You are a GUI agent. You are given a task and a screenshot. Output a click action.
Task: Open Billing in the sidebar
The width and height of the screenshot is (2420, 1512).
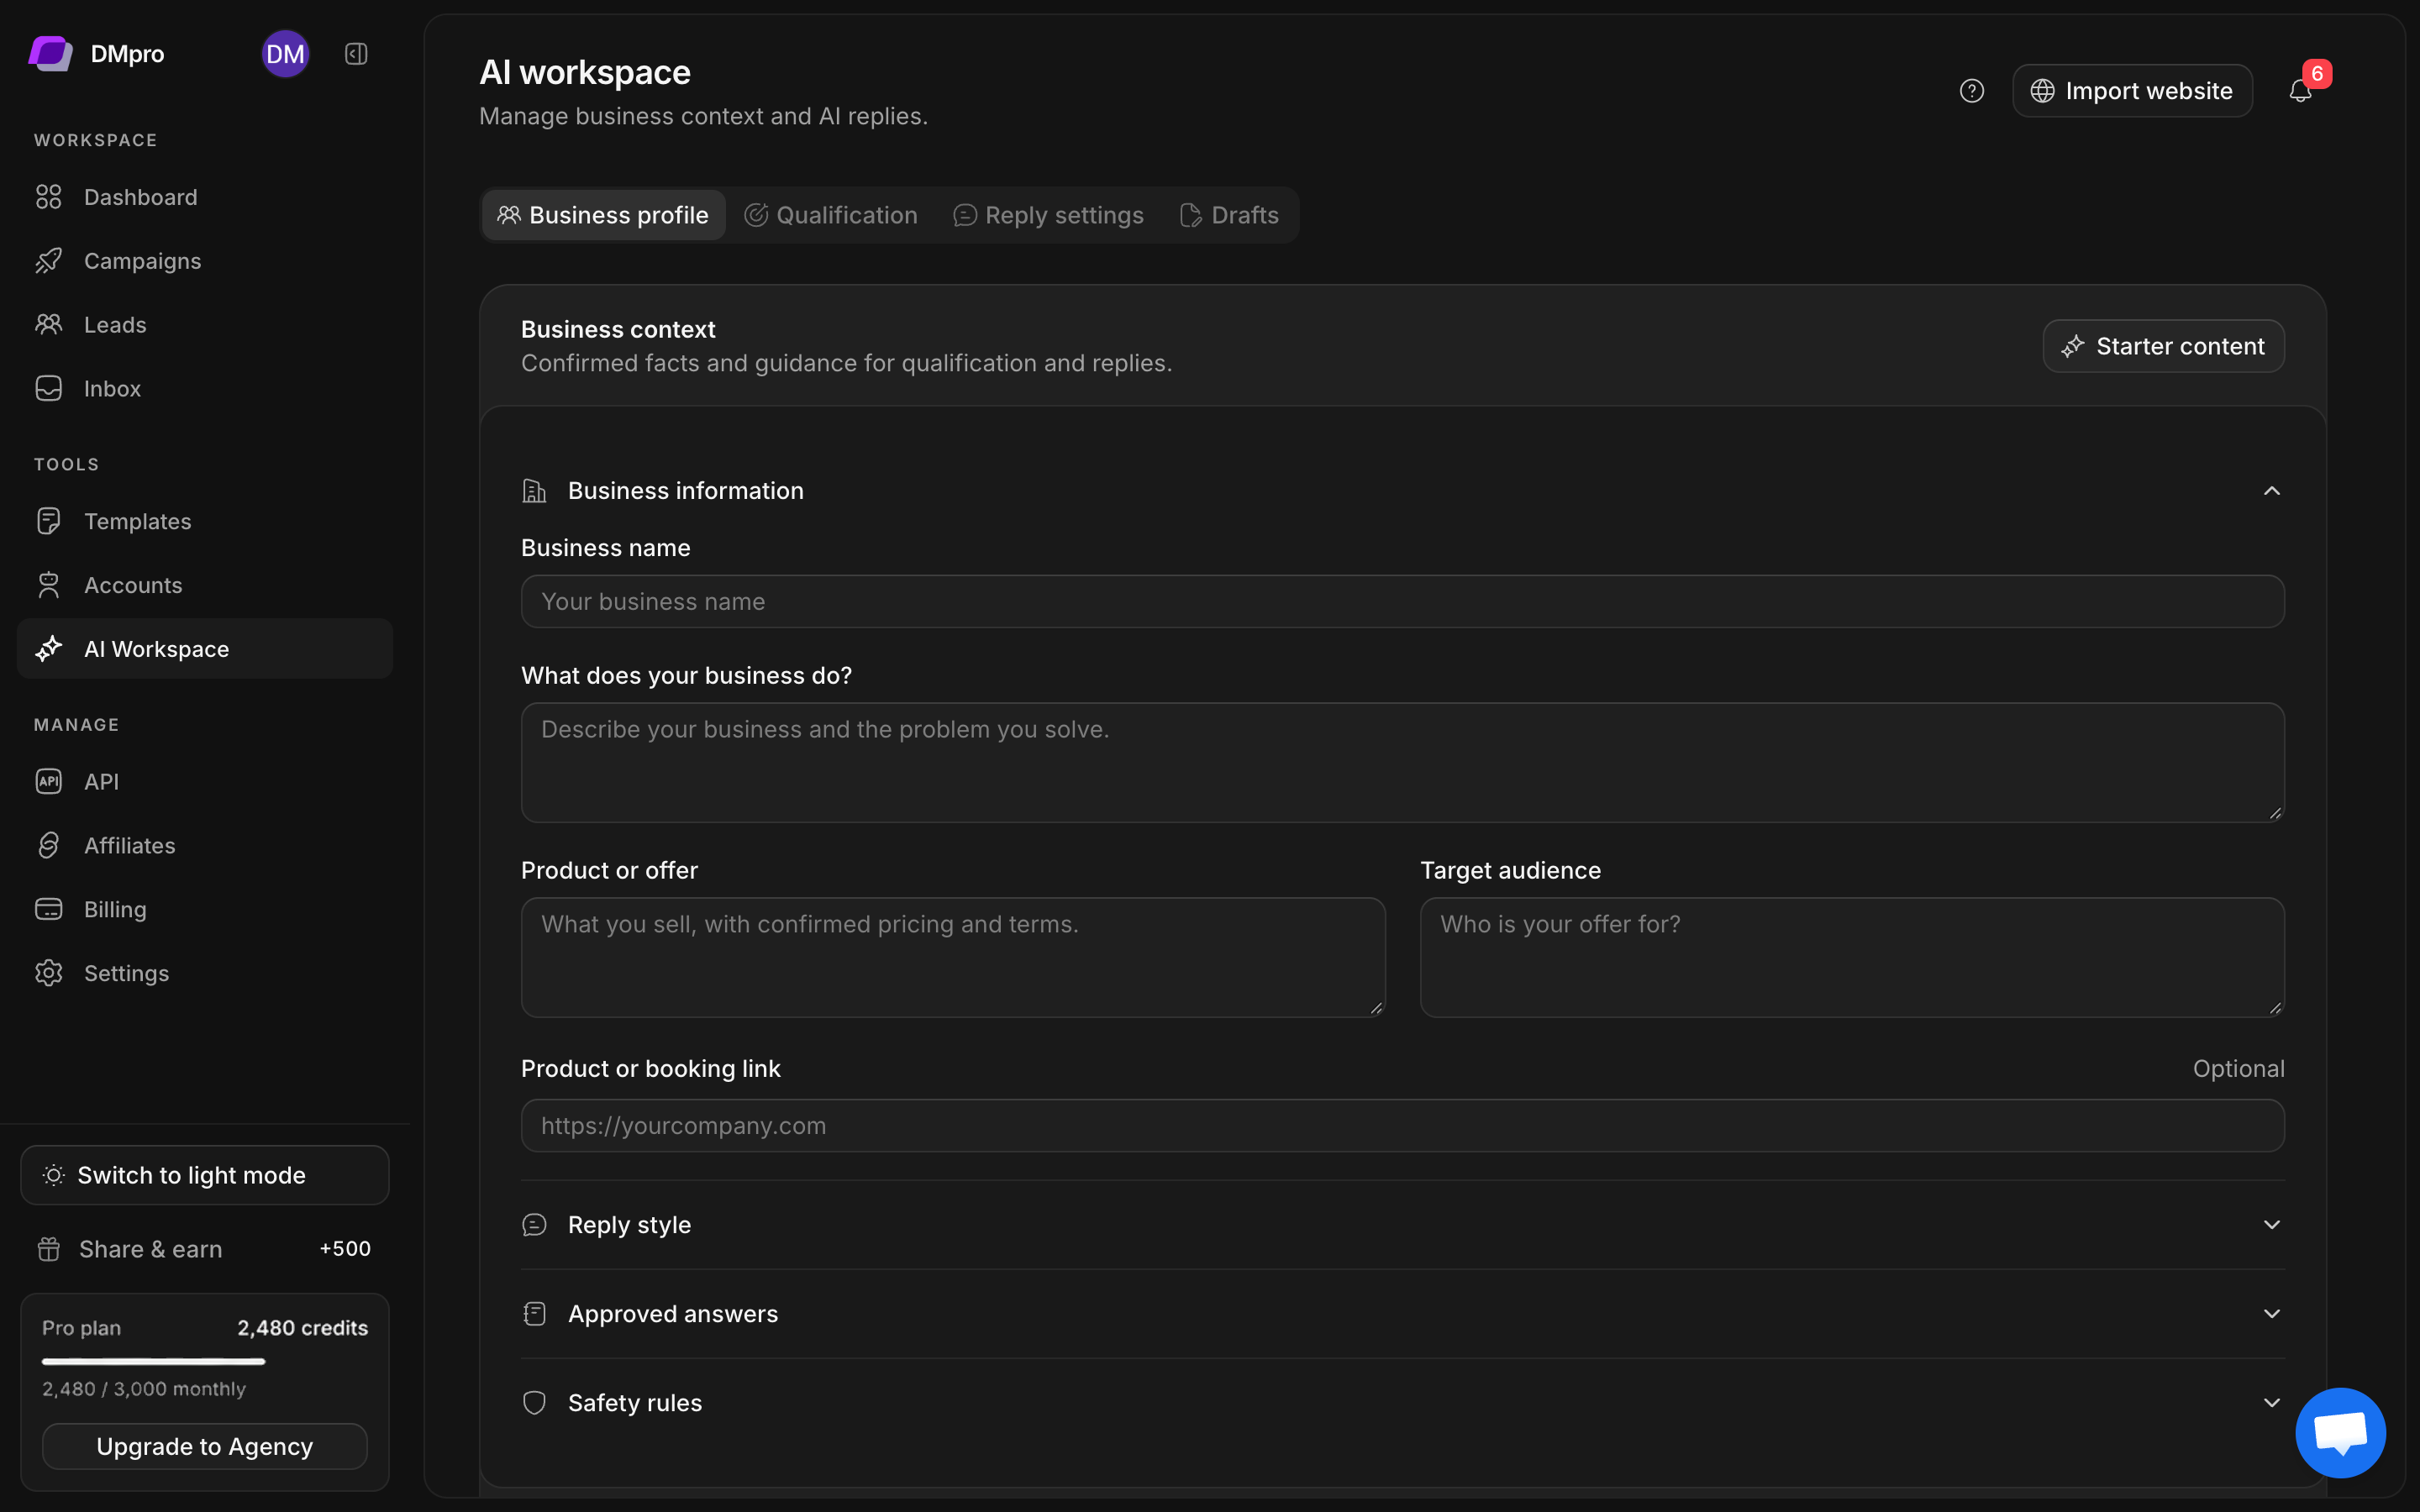pyautogui.click(x=205, y=909)
